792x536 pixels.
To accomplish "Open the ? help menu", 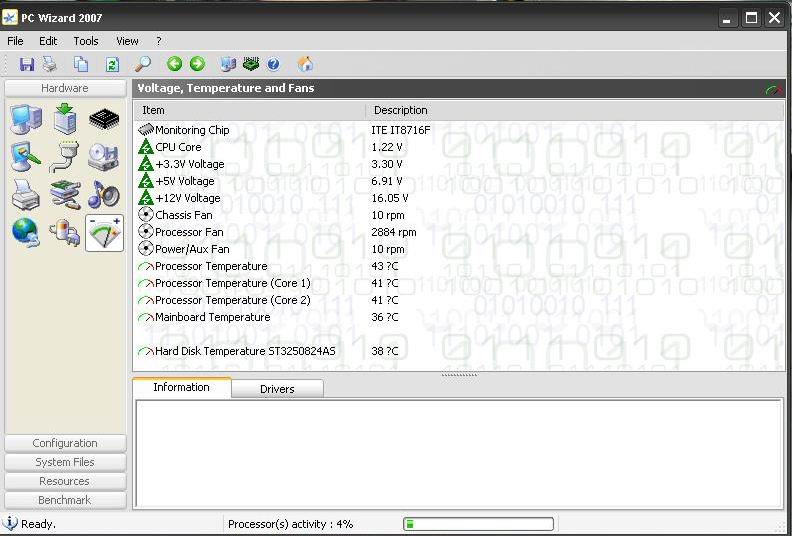I will 159,41.
